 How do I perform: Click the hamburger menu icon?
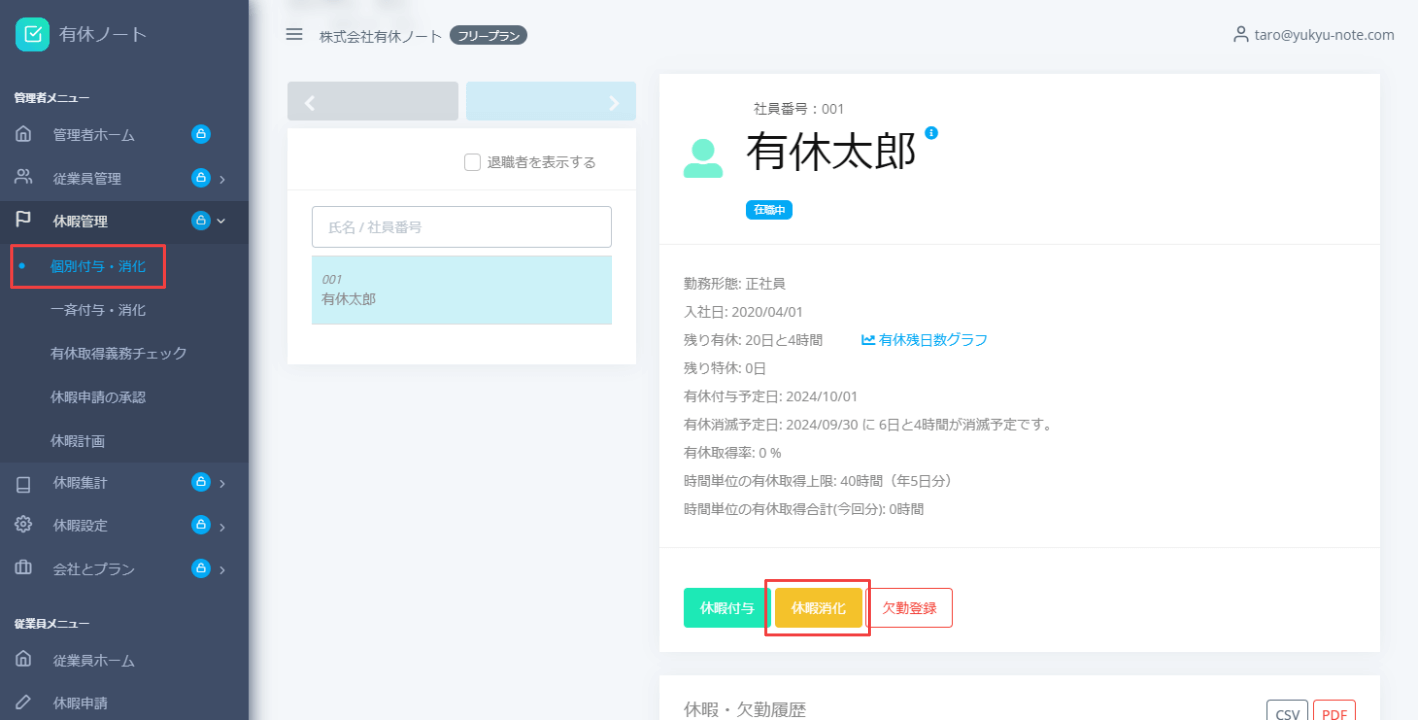coord(293,33)
